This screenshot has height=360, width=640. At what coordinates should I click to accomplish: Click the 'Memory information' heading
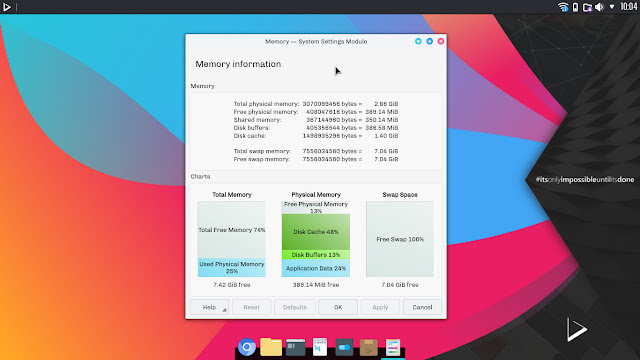[x=238, y=64]
